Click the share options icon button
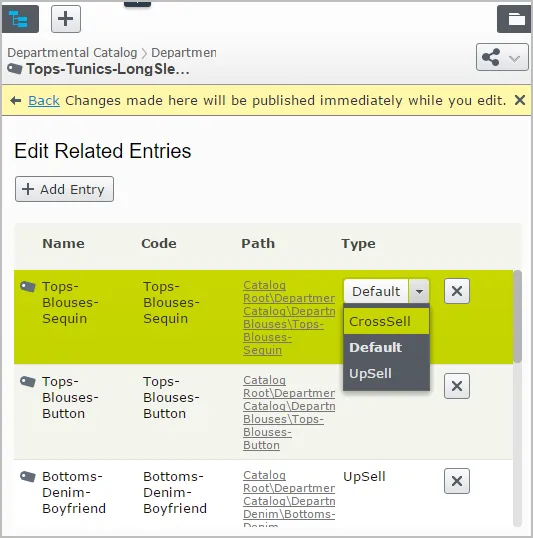This screenshot has width=533, height=538. [x=491, y=57]
